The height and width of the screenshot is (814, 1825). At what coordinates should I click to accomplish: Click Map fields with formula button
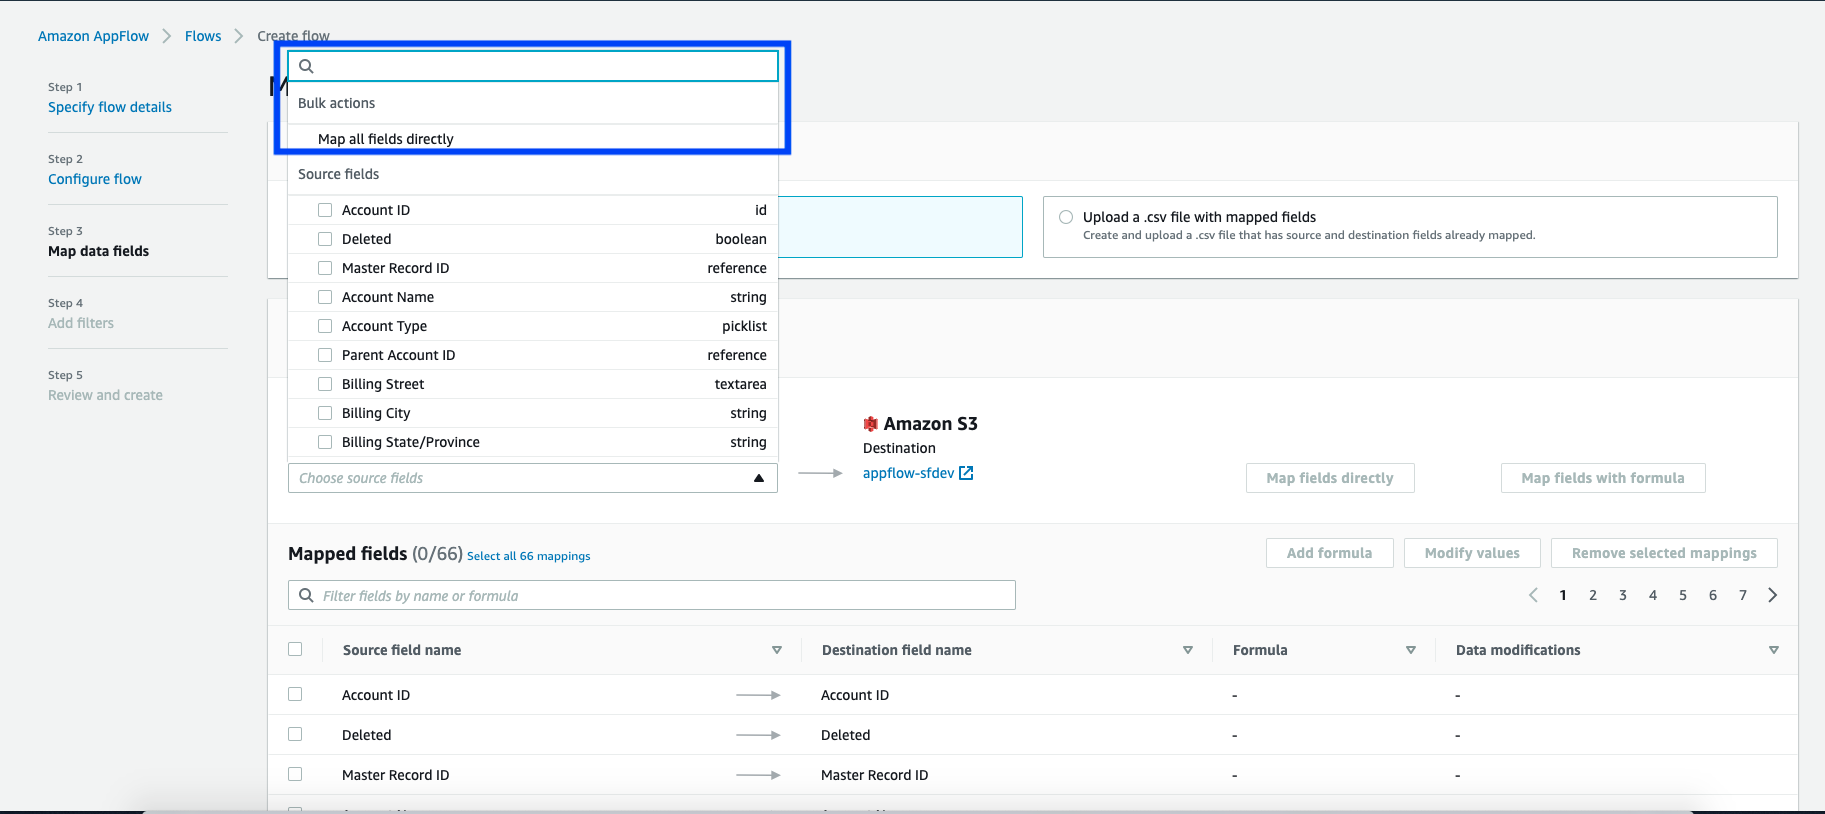pos(1603,478)
